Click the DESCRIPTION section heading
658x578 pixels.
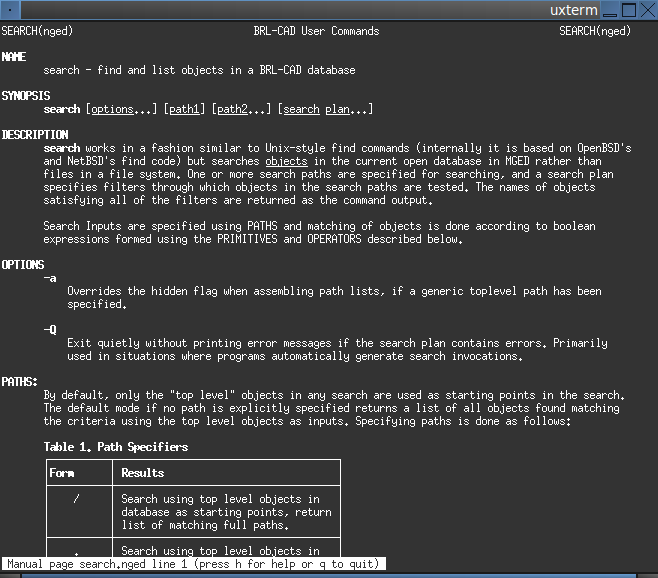click(x=35, y=135)
